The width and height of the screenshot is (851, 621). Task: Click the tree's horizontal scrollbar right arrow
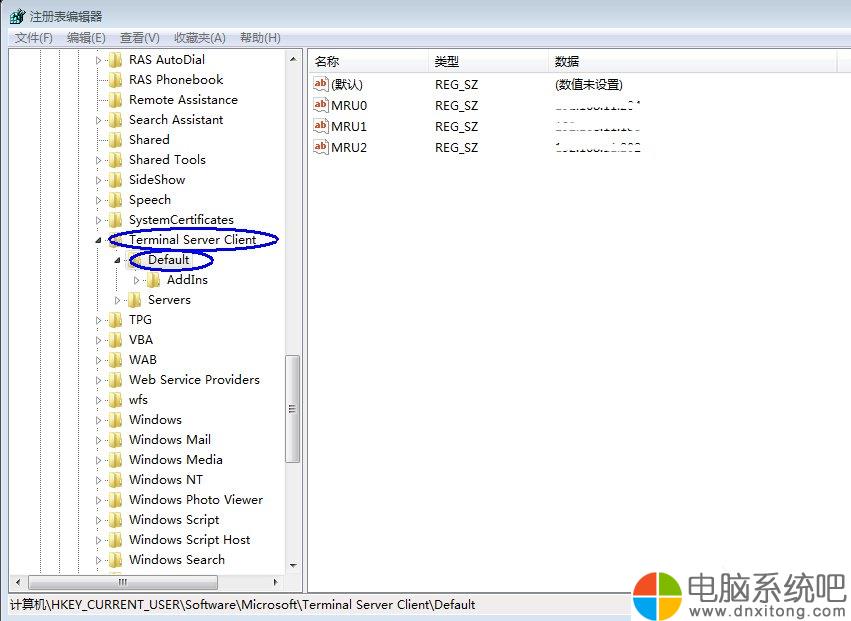point(276,582)
